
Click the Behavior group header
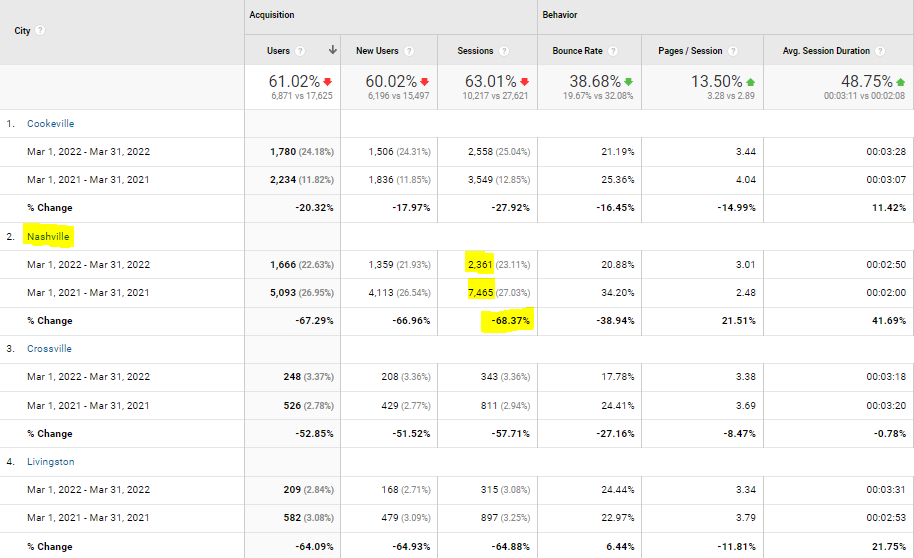point(560,15)
